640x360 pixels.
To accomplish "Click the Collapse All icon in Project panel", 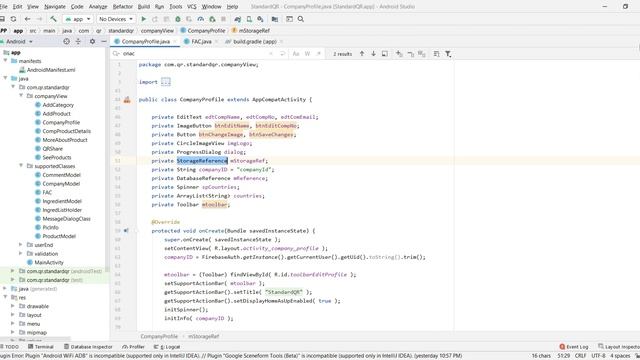I will [78, 42].
